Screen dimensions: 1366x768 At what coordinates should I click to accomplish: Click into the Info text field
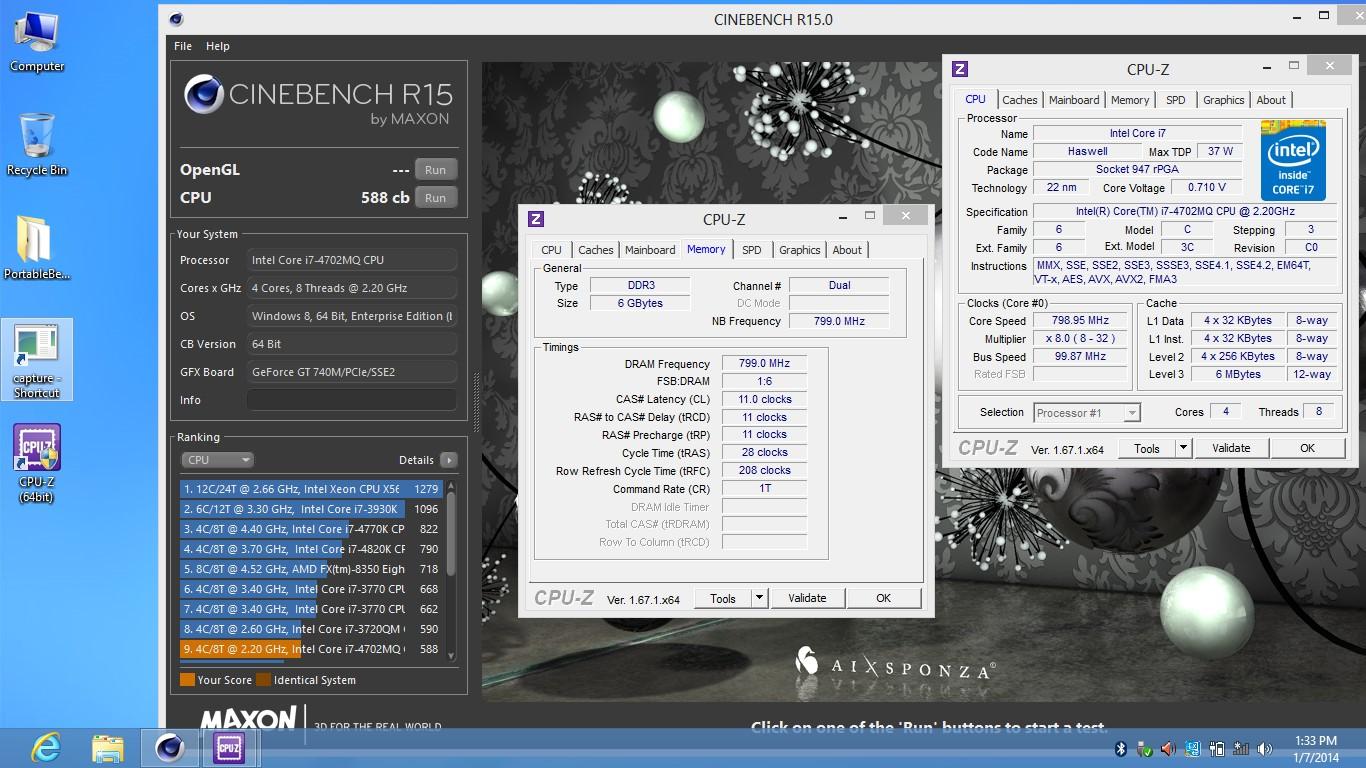tap(351, 400)
